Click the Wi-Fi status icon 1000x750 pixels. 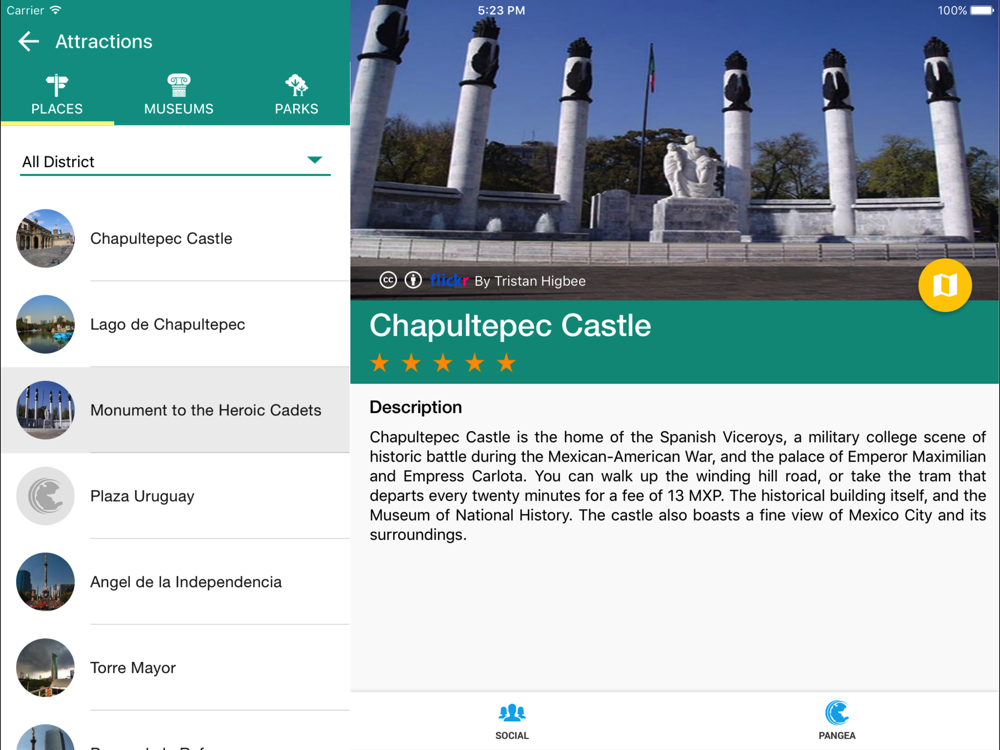tap(55, 10)
